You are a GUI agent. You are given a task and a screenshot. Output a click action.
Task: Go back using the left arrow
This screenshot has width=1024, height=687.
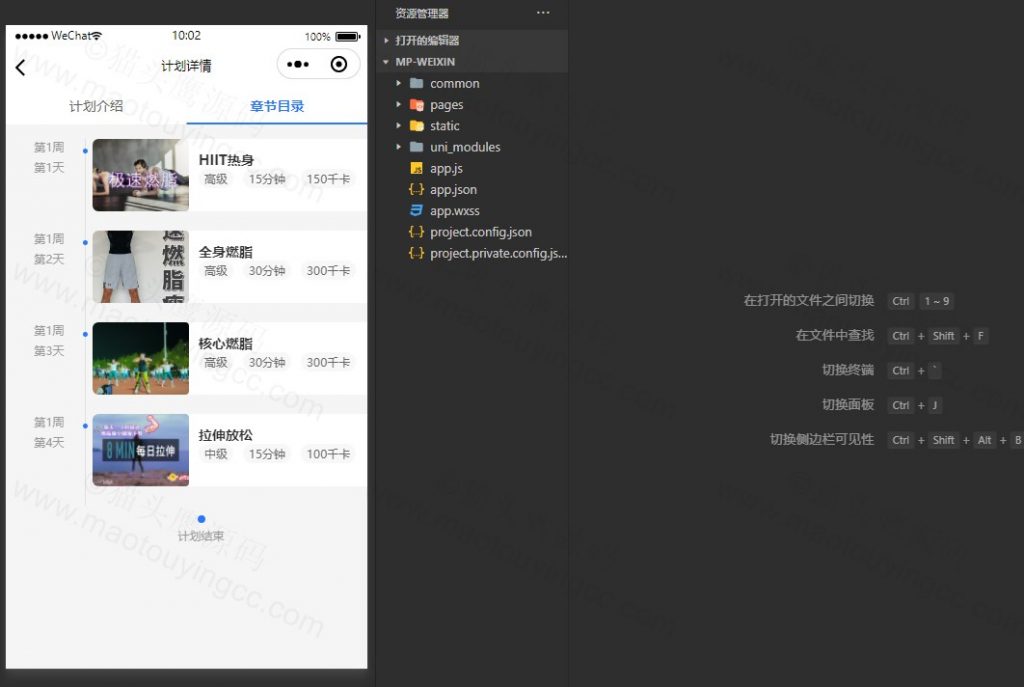20,67
